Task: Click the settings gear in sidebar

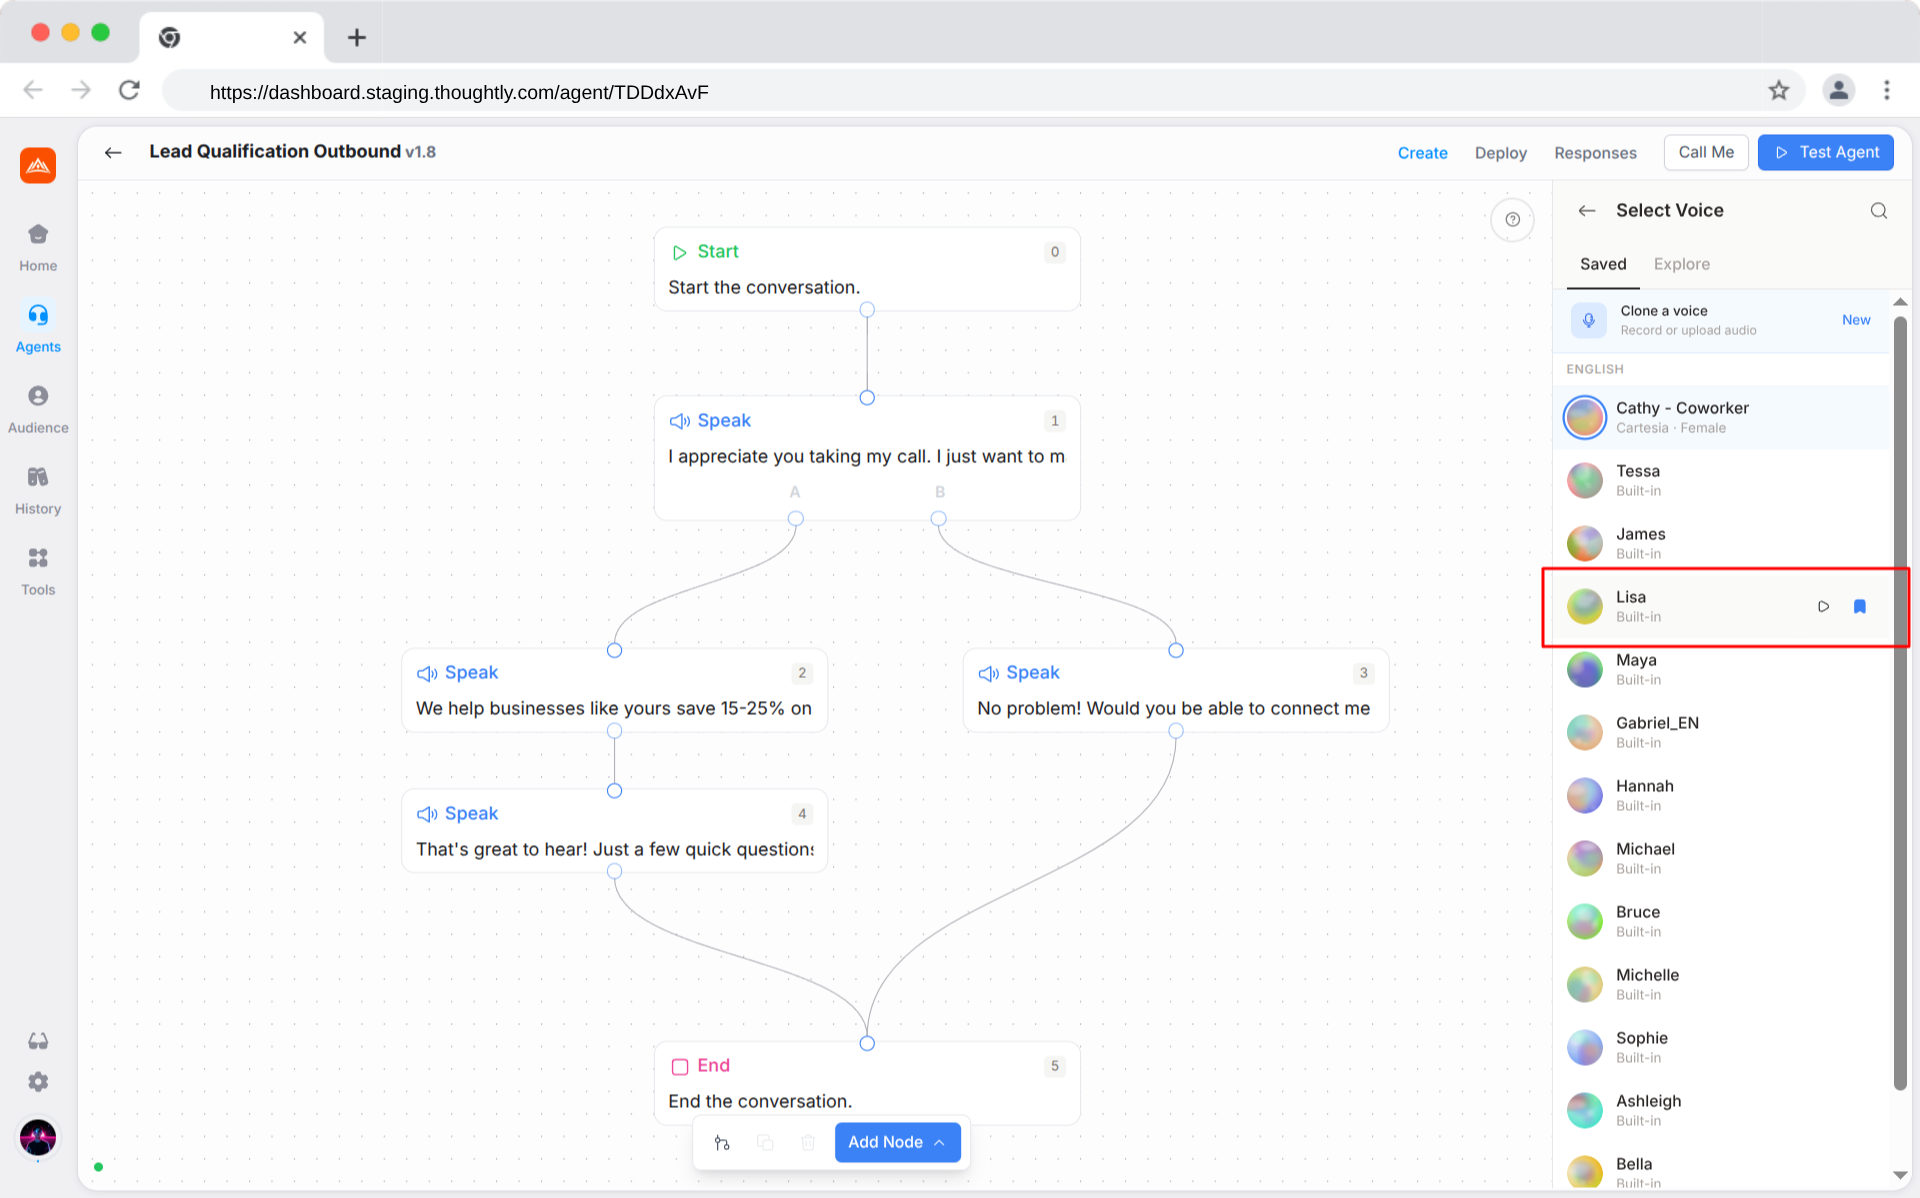Action: coord(38,1082)
